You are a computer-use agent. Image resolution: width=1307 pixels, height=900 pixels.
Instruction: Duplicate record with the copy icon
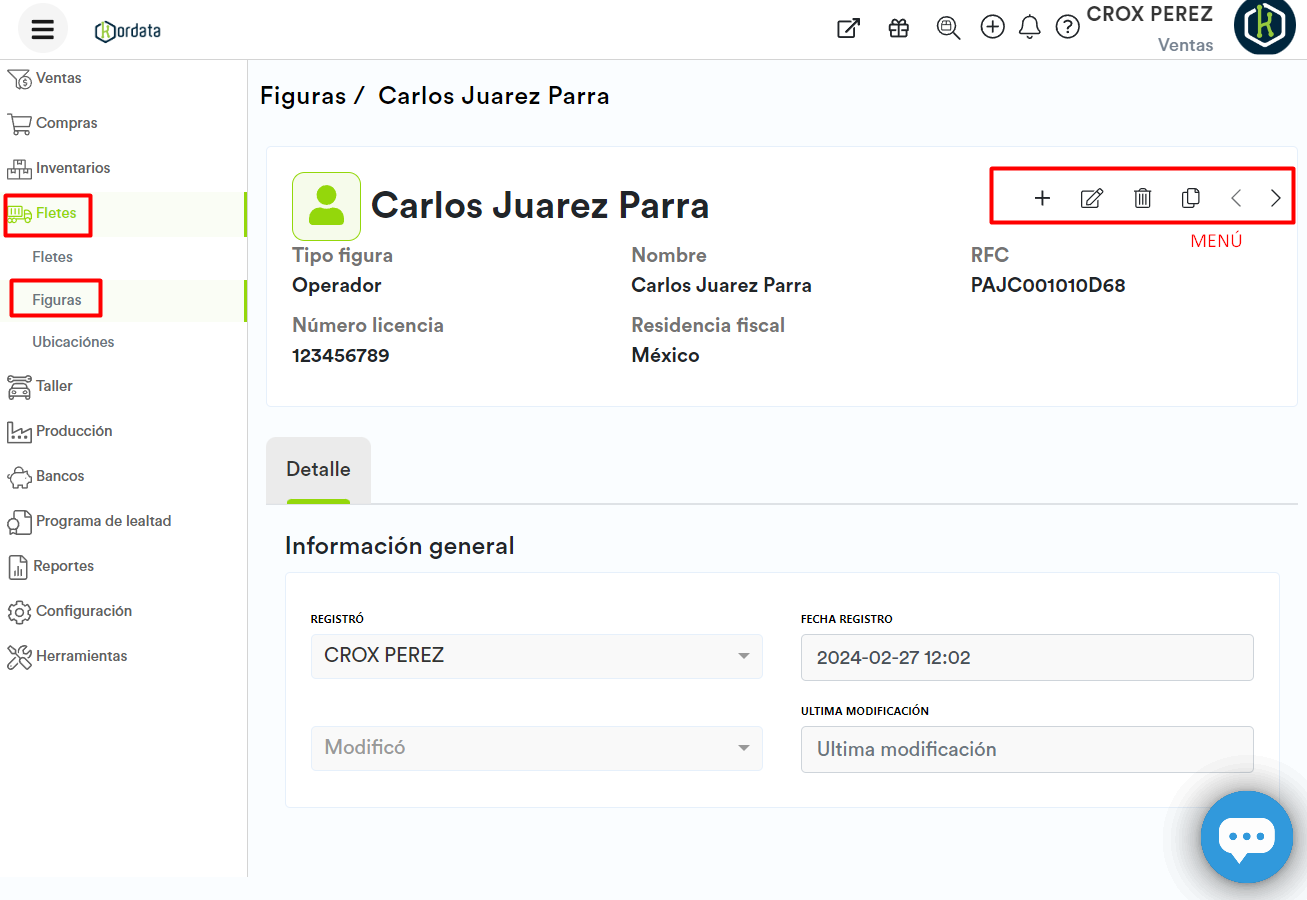point(1190,198)
